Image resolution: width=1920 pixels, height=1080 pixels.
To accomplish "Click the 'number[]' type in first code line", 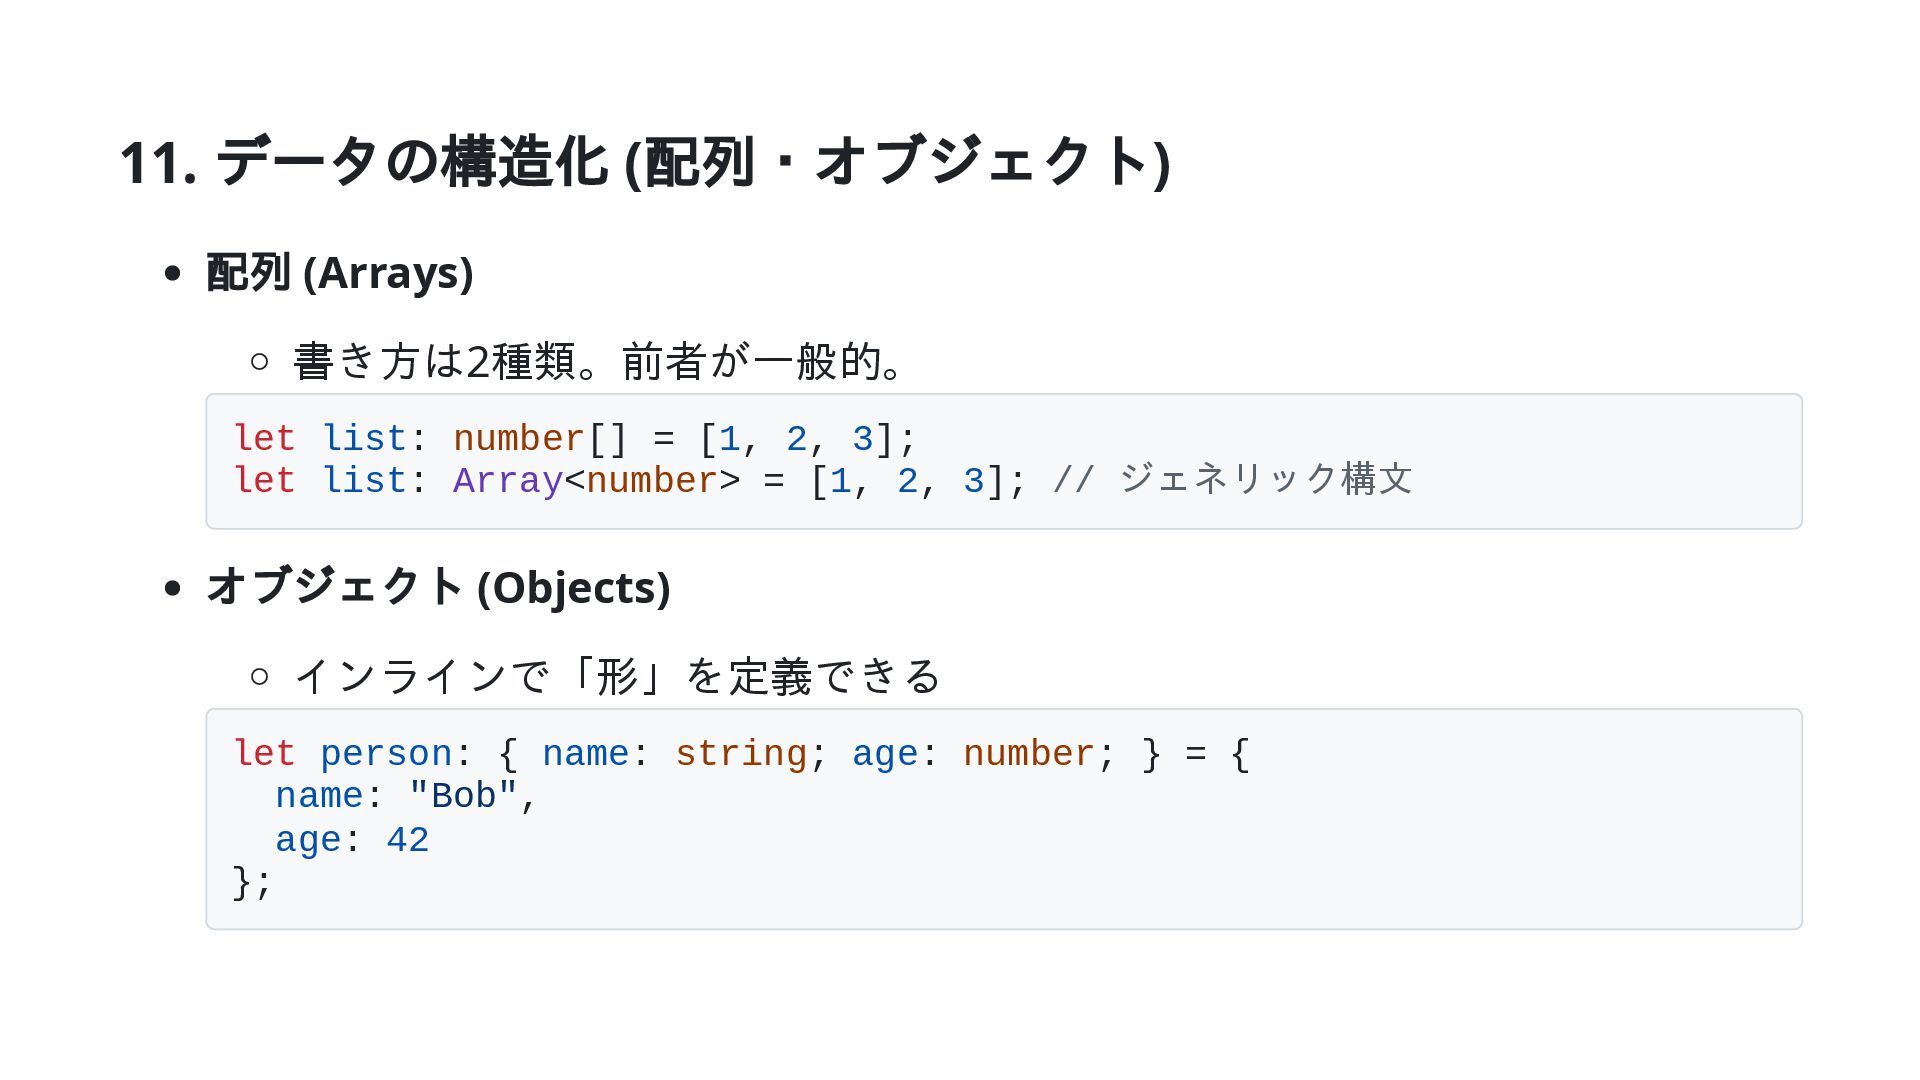I will [x=540, y=439].
